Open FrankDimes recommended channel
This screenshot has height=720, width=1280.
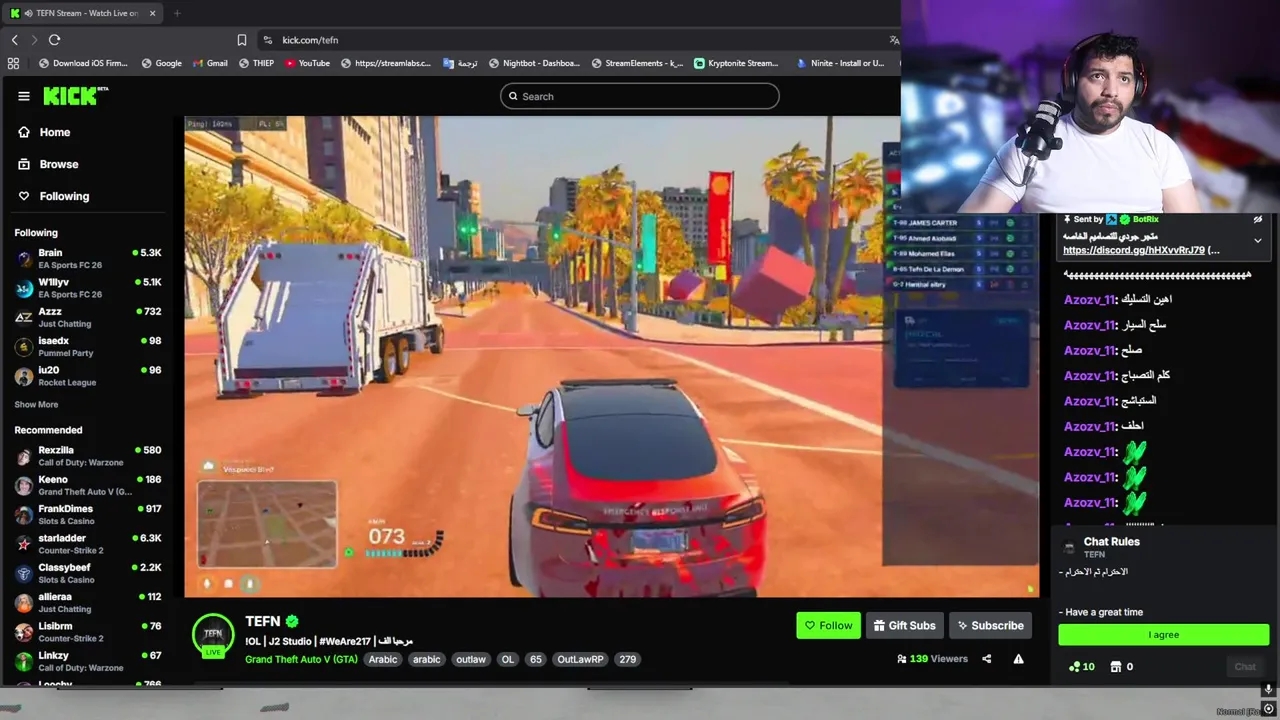87,514
